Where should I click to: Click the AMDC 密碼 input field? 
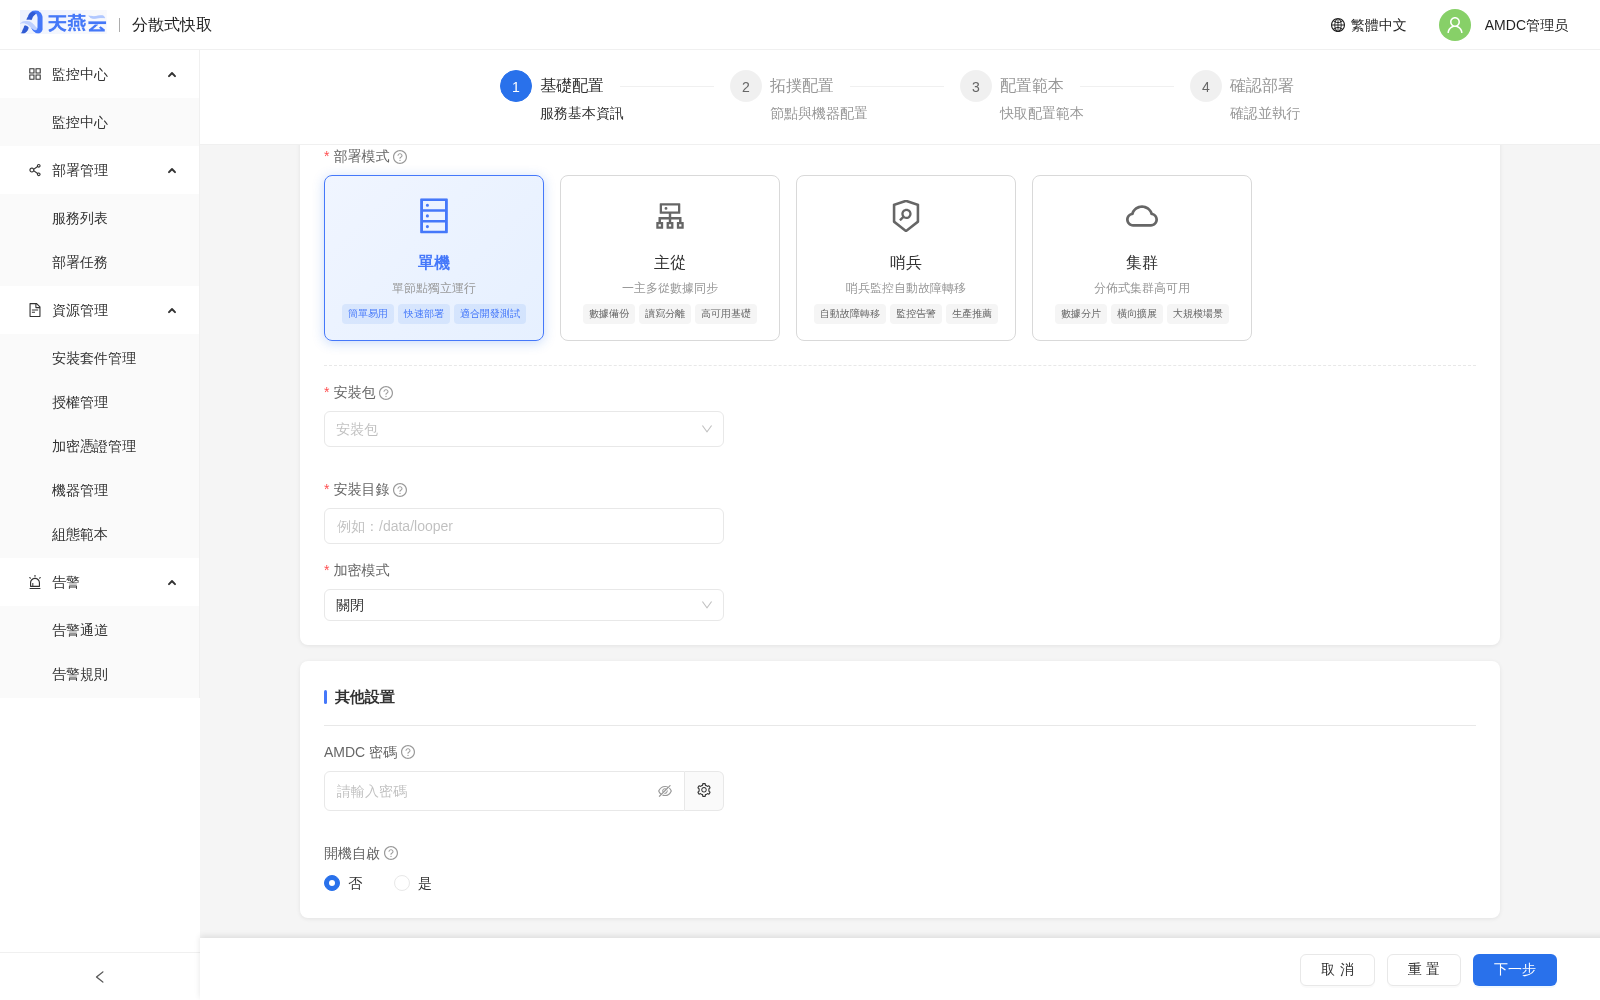click(504, 791)
